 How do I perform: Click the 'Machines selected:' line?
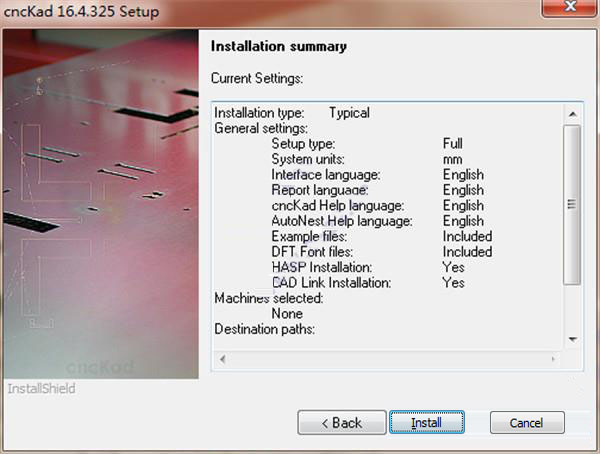click(x=269, y=298)
